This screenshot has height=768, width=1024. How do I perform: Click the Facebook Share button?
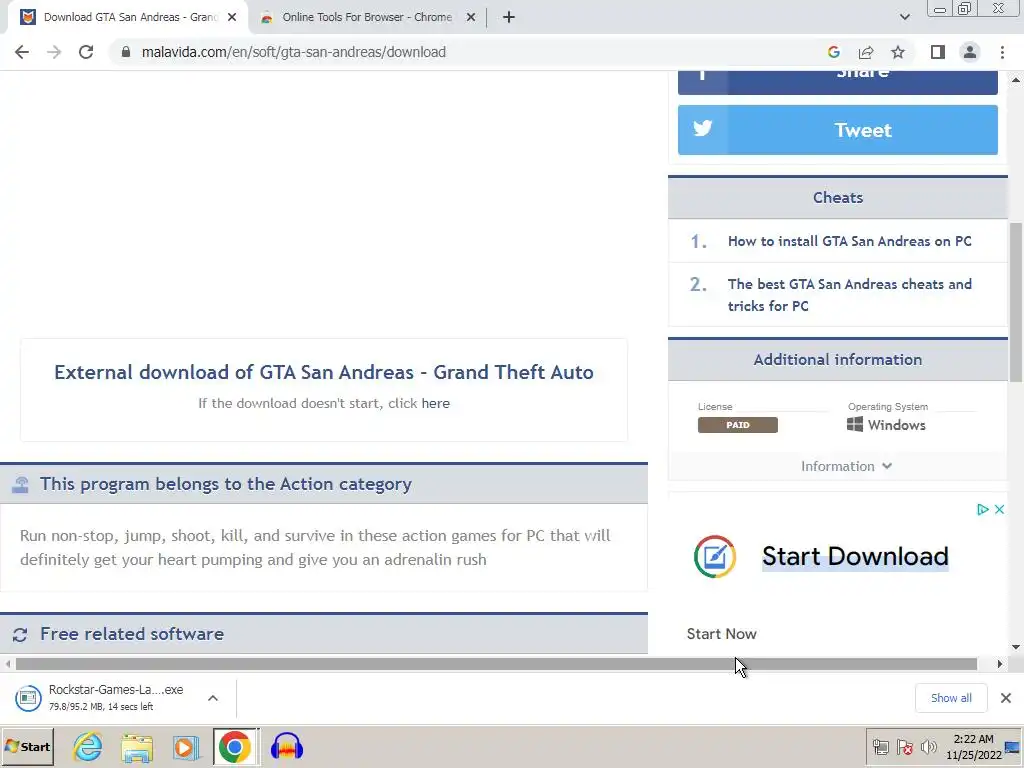(x=838, y=82)
